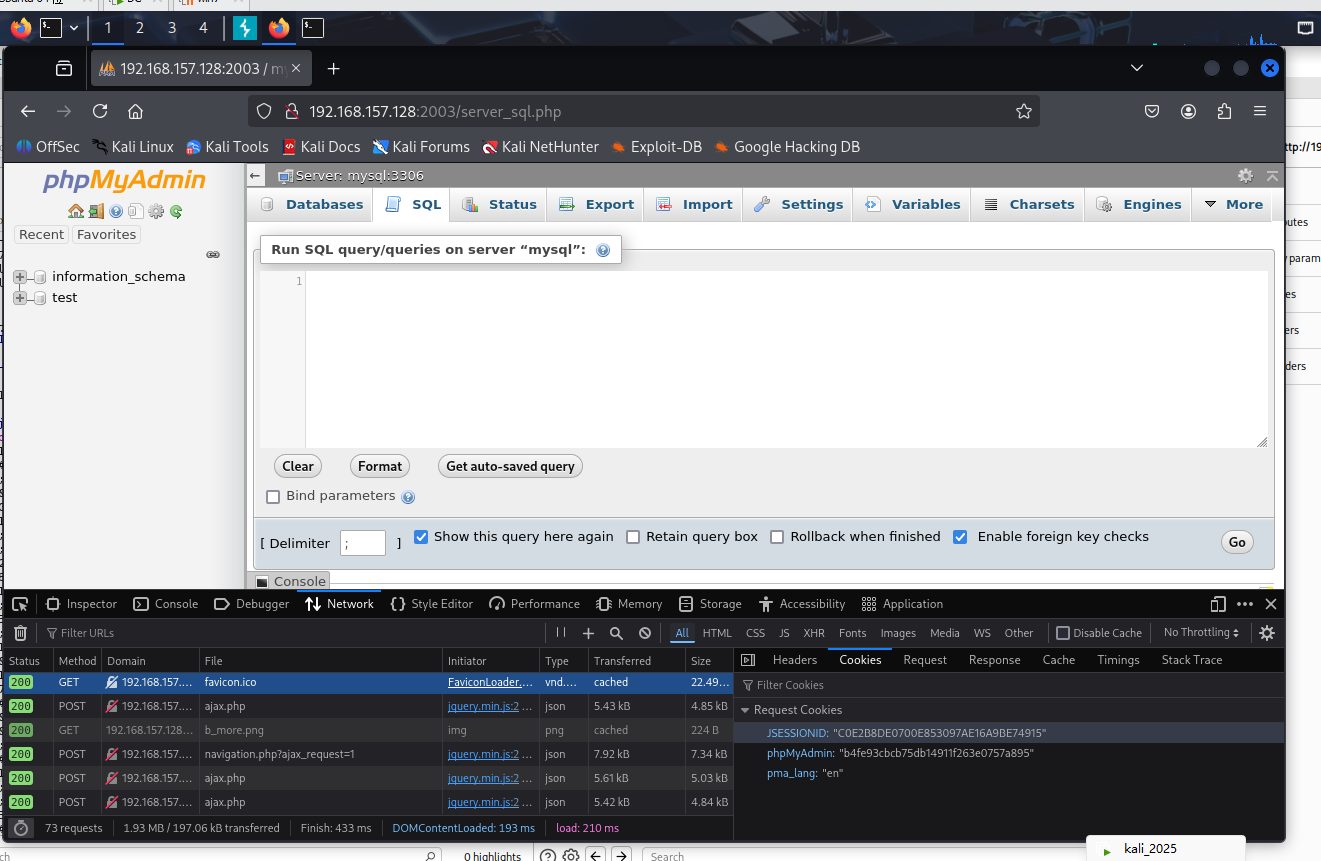Expand the test database tree node
This screenshot has width=1321, height=861.
tap(20, 298)
